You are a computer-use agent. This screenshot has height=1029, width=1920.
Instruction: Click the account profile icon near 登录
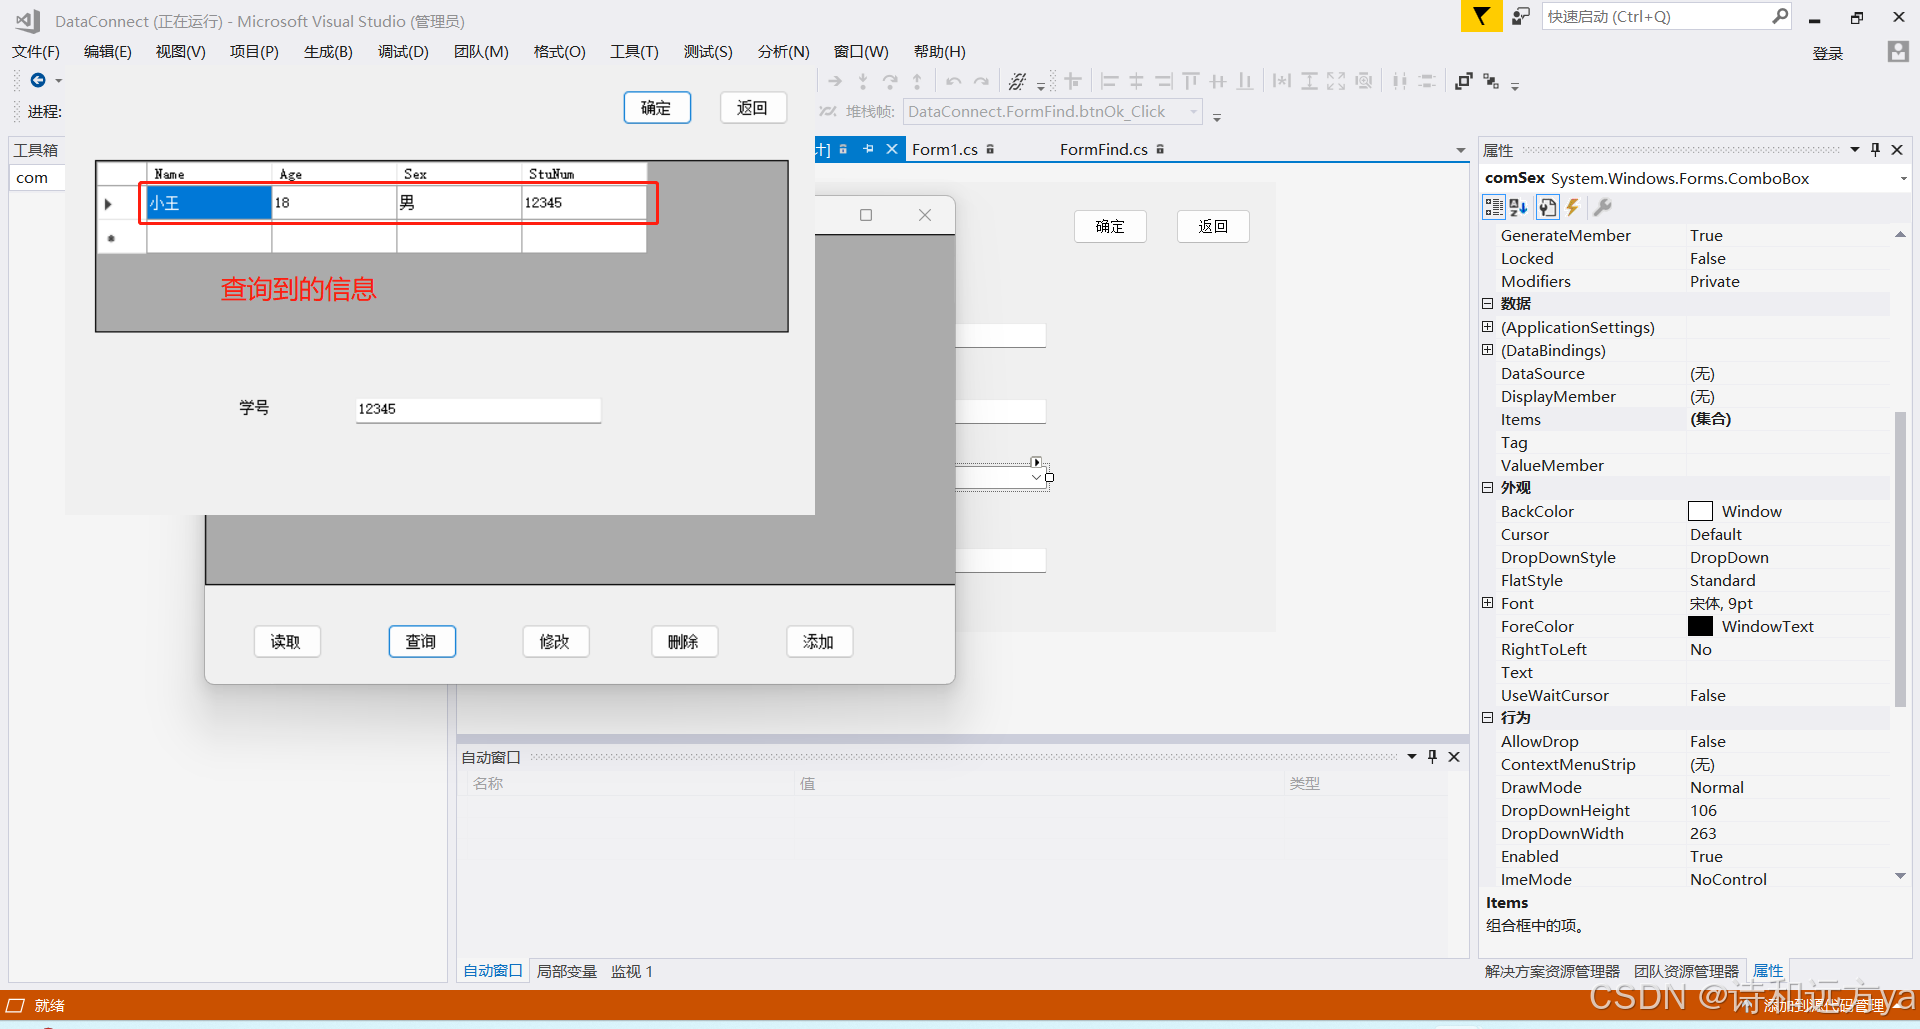coord(1897,52)
